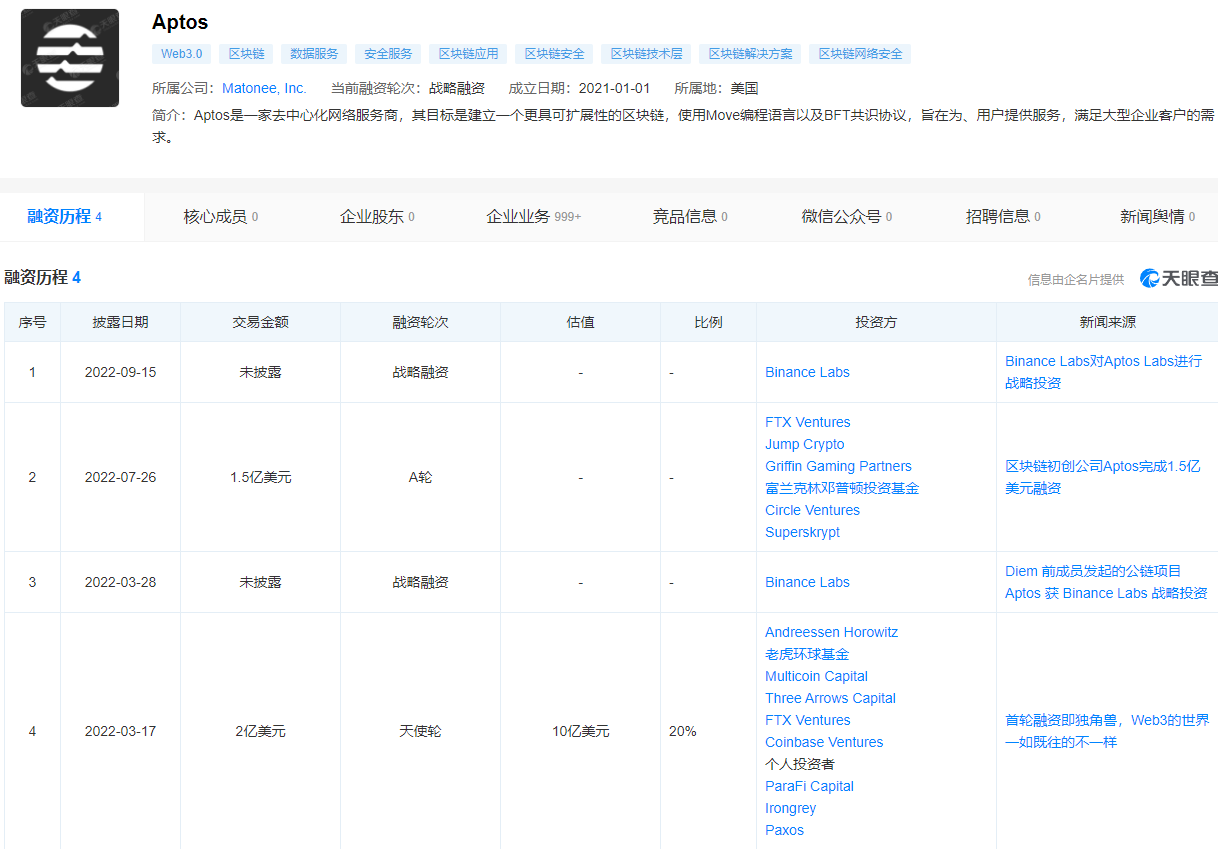Open FTX Ventures in the 天使轮 row
The width and height of the screenshot is (1218, 849).
pyautogui.click(x=808, y=720)
